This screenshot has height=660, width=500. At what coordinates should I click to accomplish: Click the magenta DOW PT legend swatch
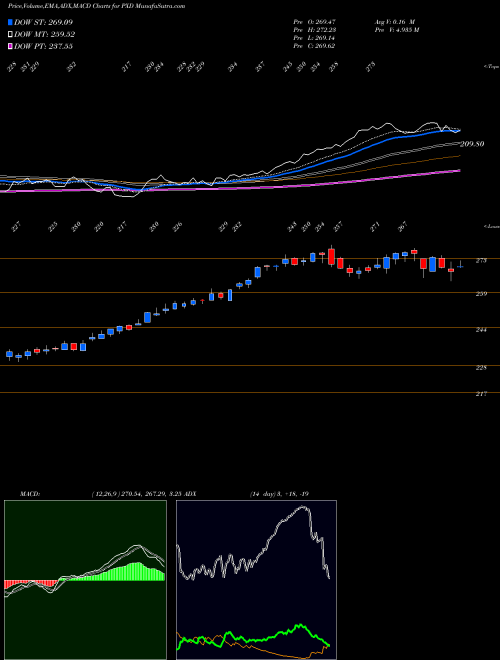tap(10, 46)
